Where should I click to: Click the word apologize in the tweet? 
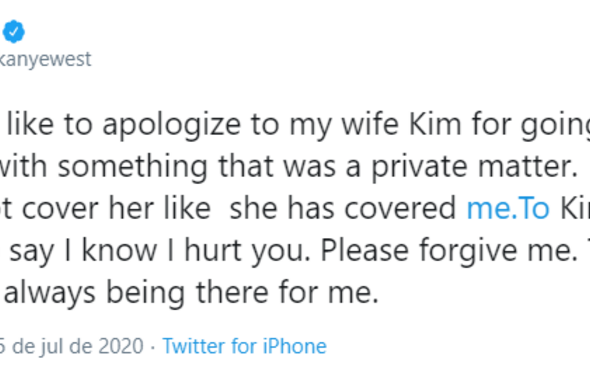[x=172, y=126]
